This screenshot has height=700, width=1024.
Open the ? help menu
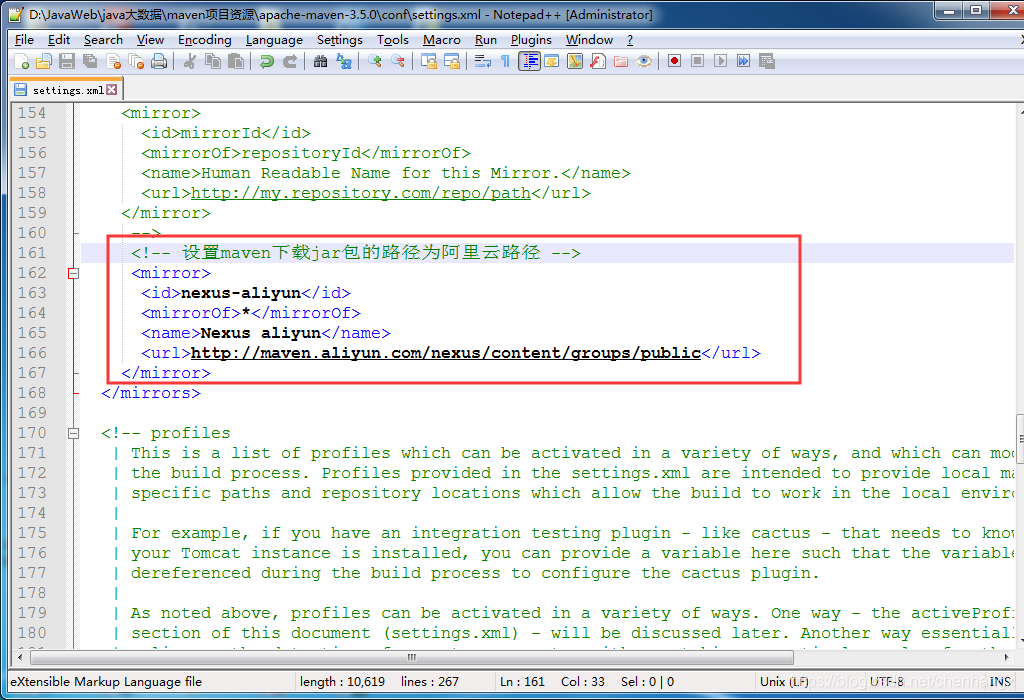point(630,40)
